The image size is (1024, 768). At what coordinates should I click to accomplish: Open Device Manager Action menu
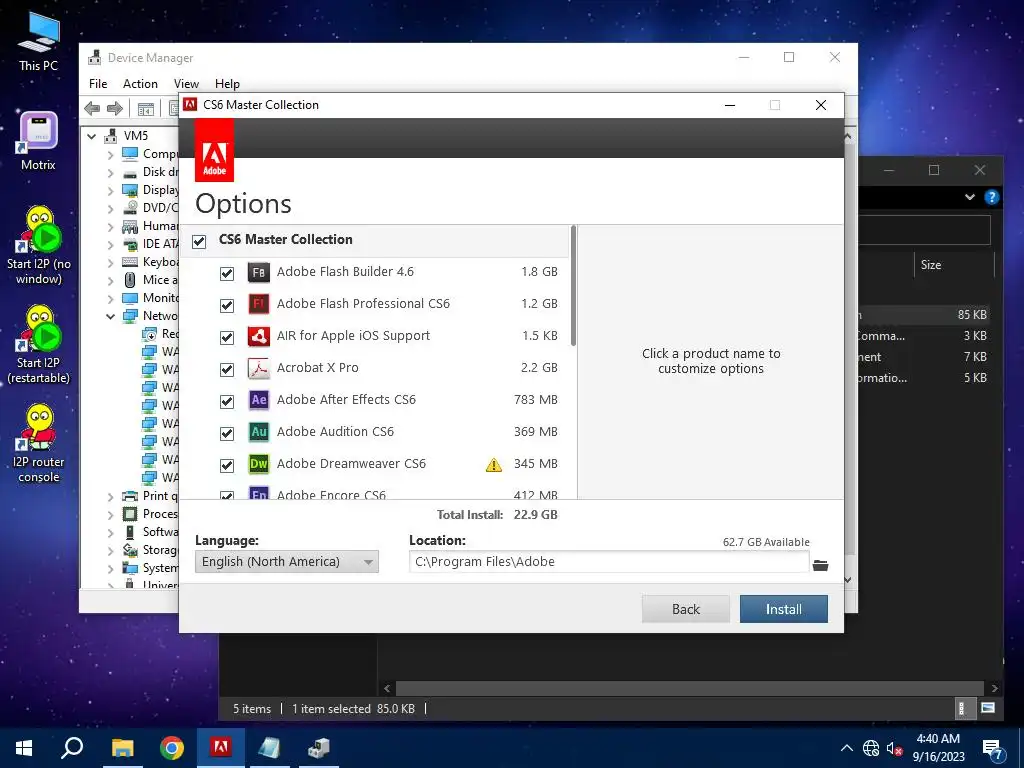click(140, 84)
